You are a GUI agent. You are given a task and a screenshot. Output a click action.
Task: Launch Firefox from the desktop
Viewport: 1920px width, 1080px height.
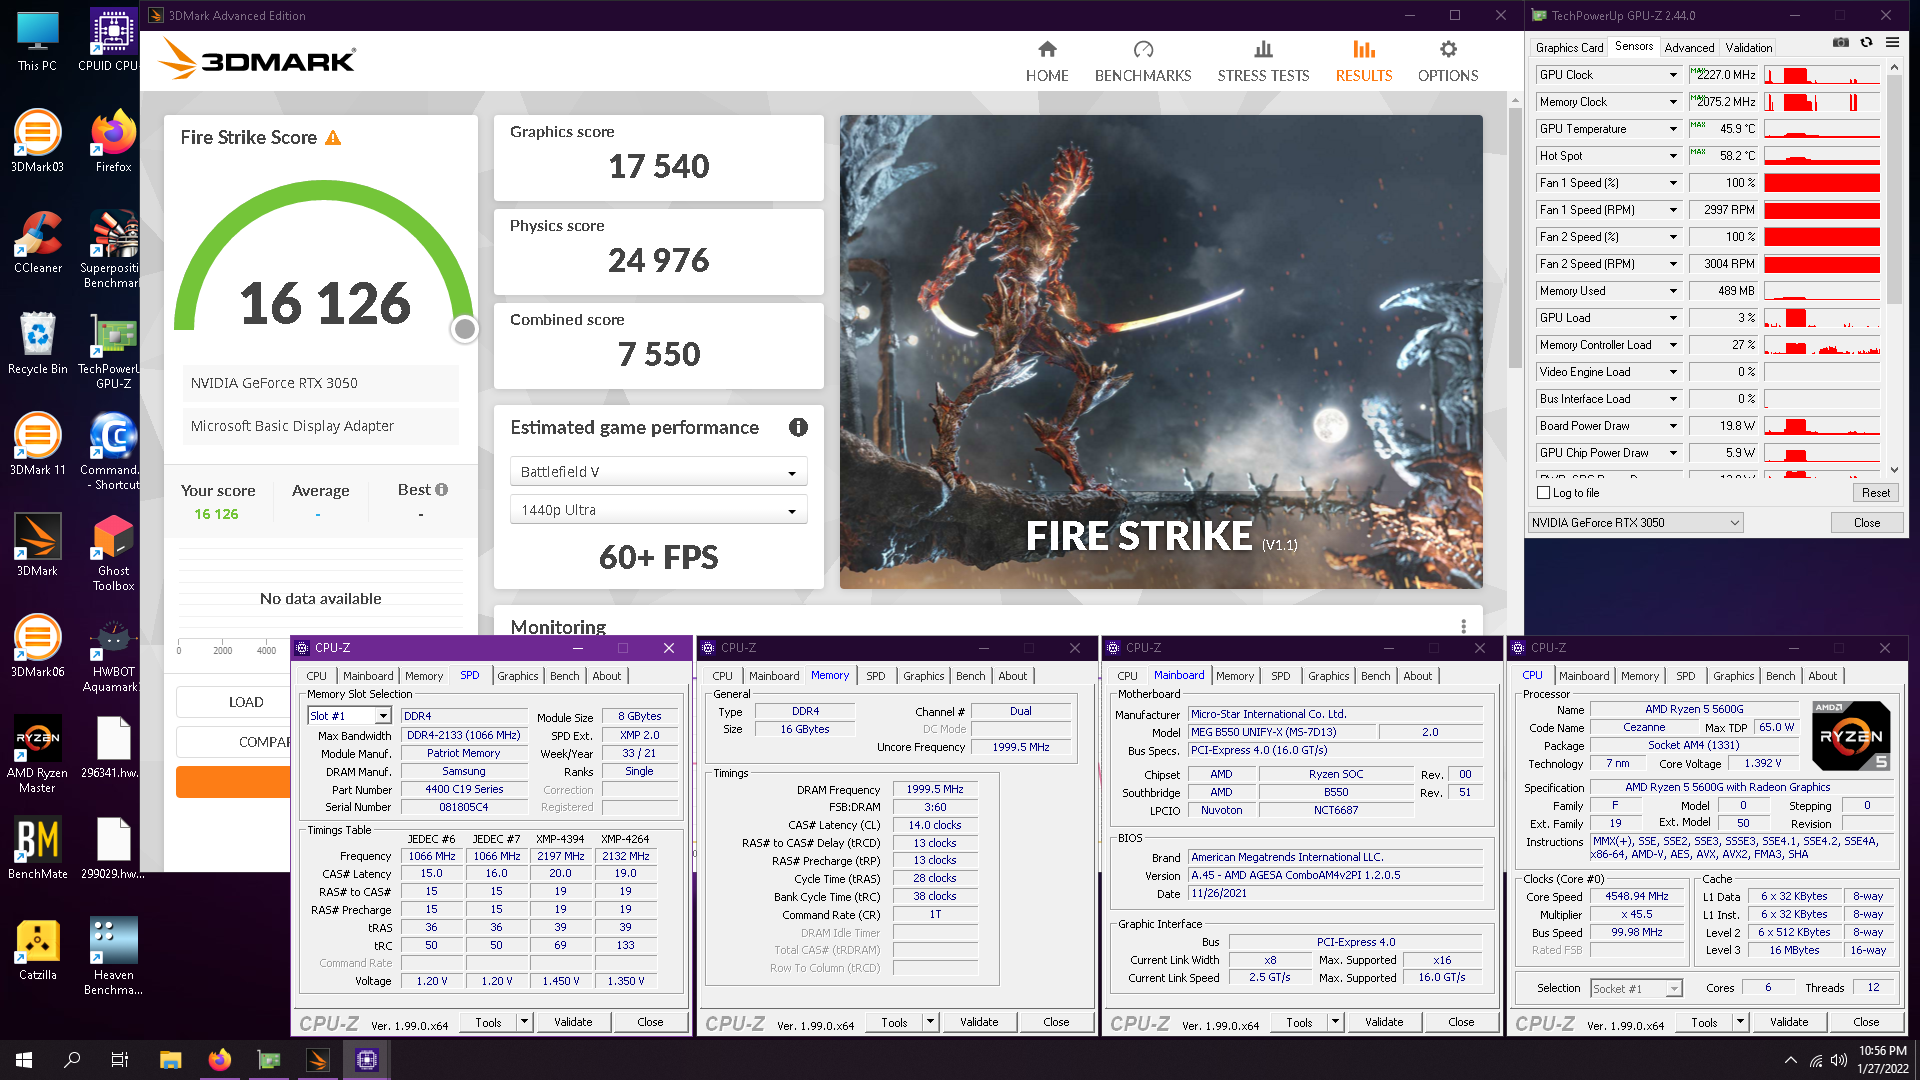[x=113, y=141]
